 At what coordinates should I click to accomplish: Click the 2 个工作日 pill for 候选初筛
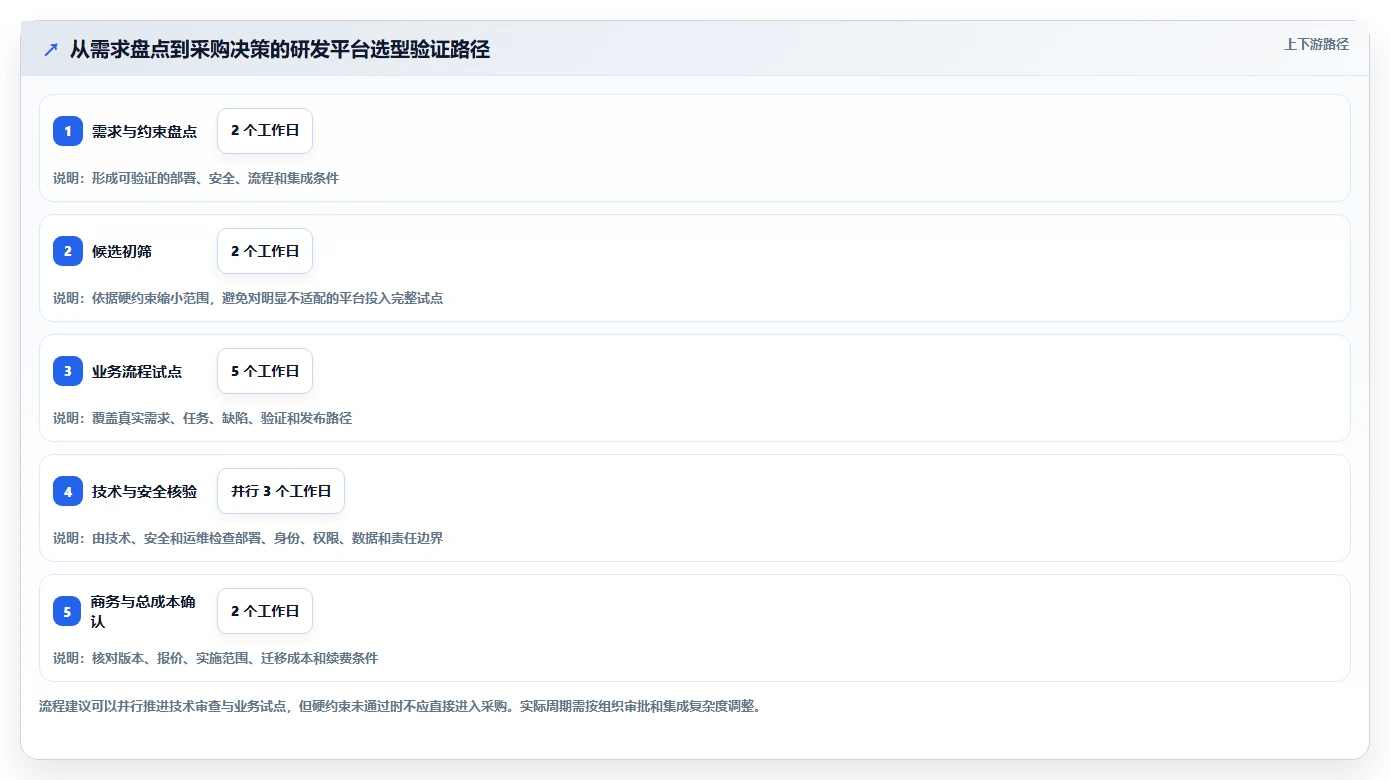tap(265, 251)
